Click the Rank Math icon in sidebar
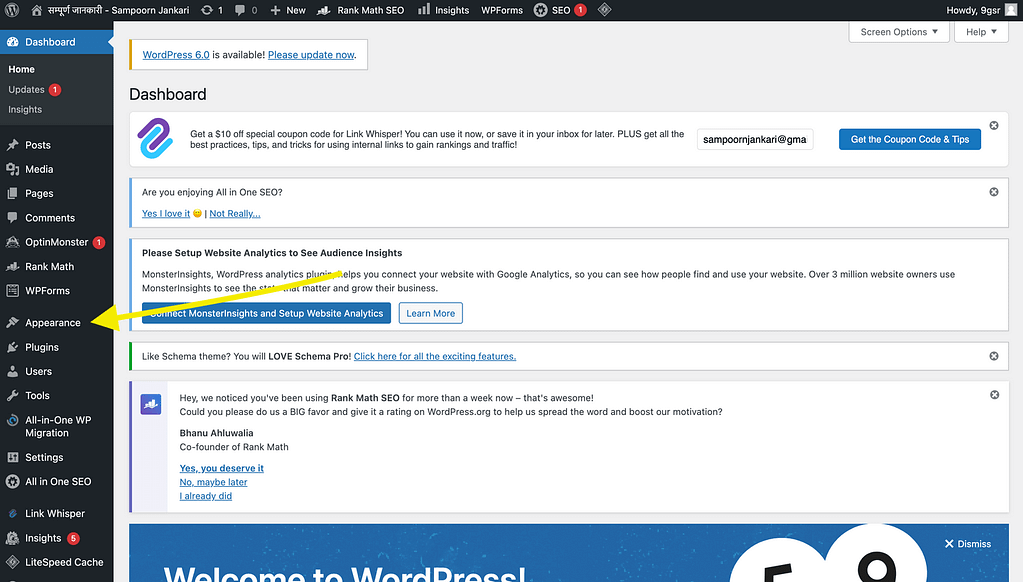Viewport: 1023px width, 582px height. coord(12,266)
